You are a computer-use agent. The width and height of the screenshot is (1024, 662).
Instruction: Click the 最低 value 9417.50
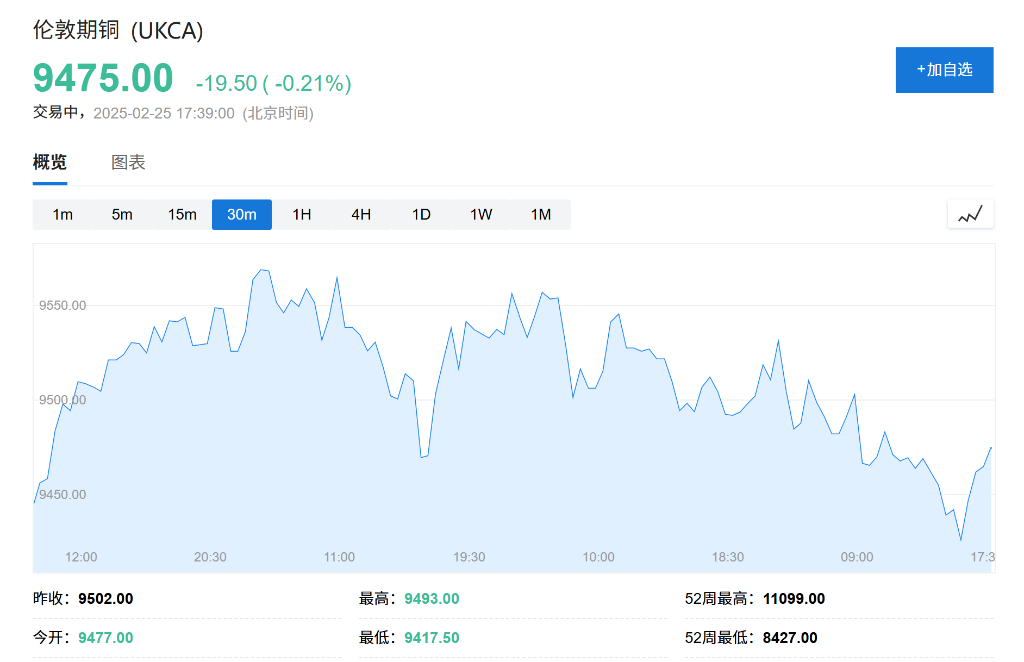pos(432,638)
